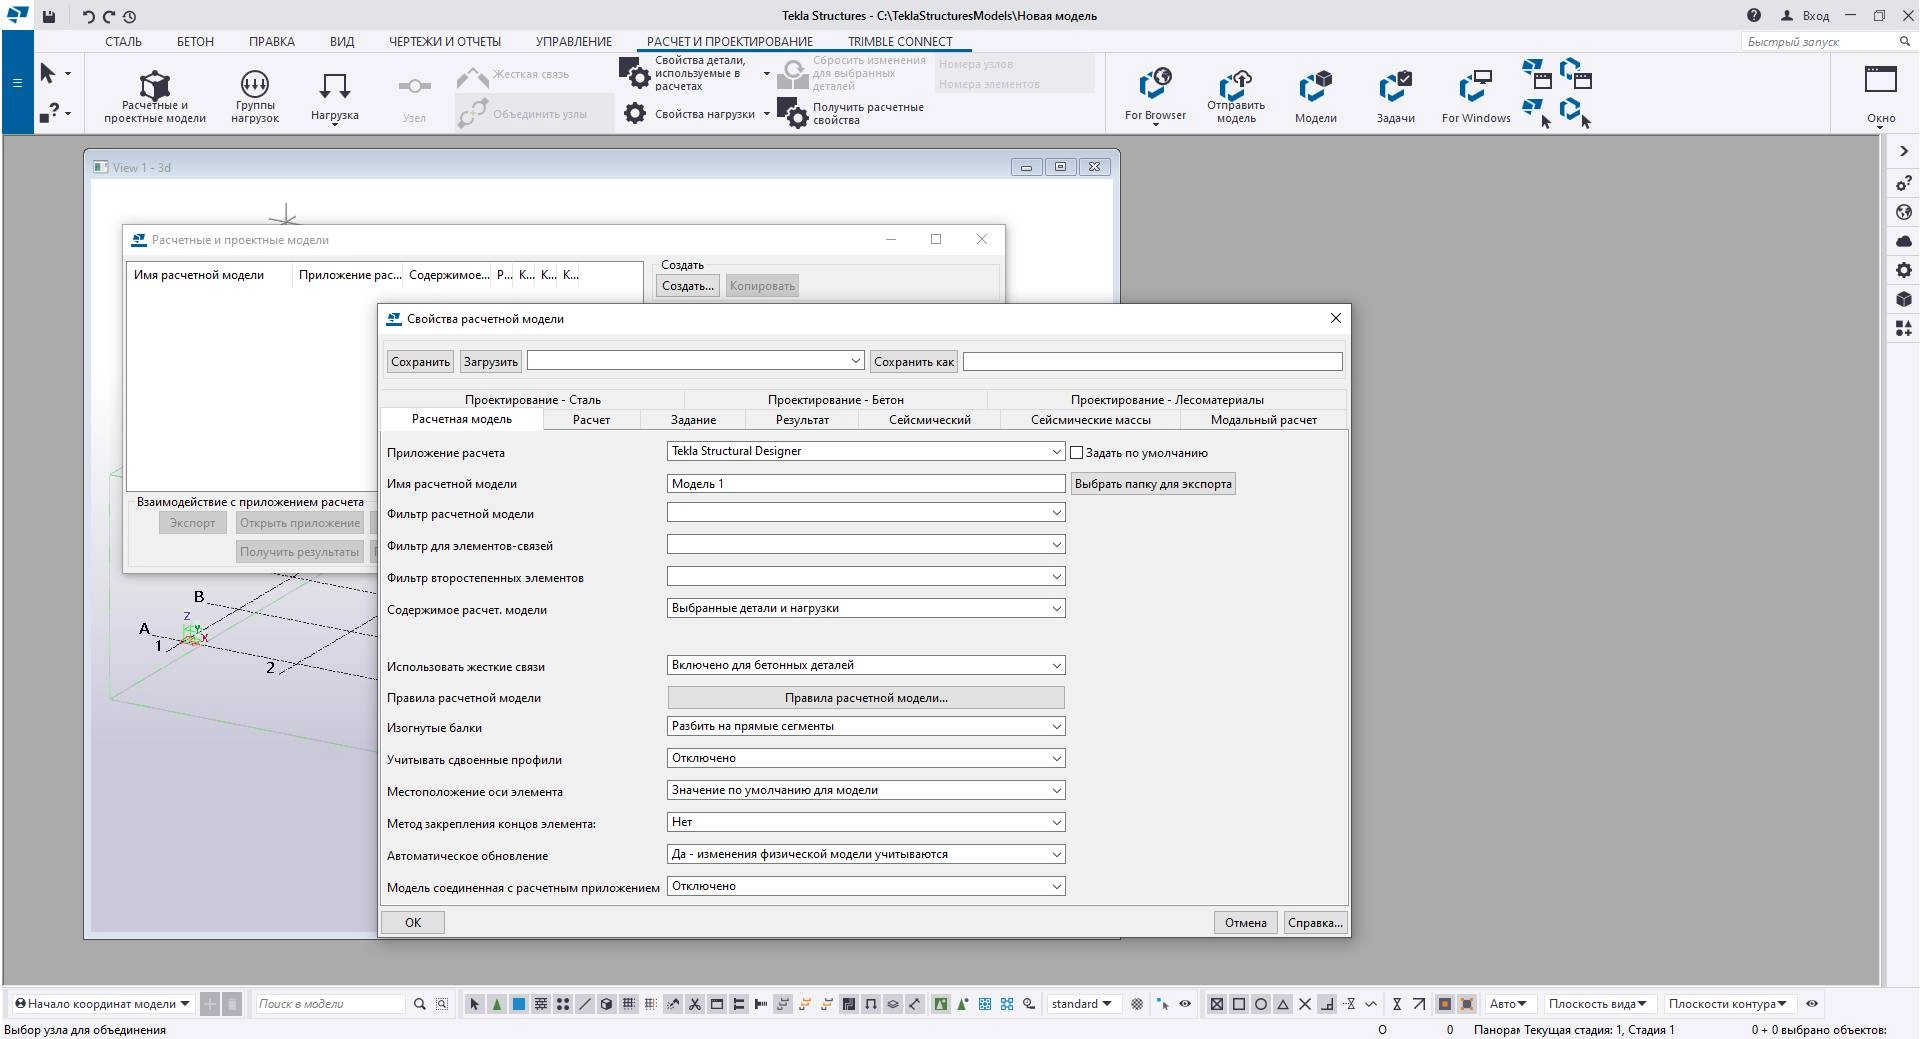Screen dimensions: 1922x1039
Task: Toggle X intersection snap switch
Action: pyautogui.click(x=1305, y=1004)
